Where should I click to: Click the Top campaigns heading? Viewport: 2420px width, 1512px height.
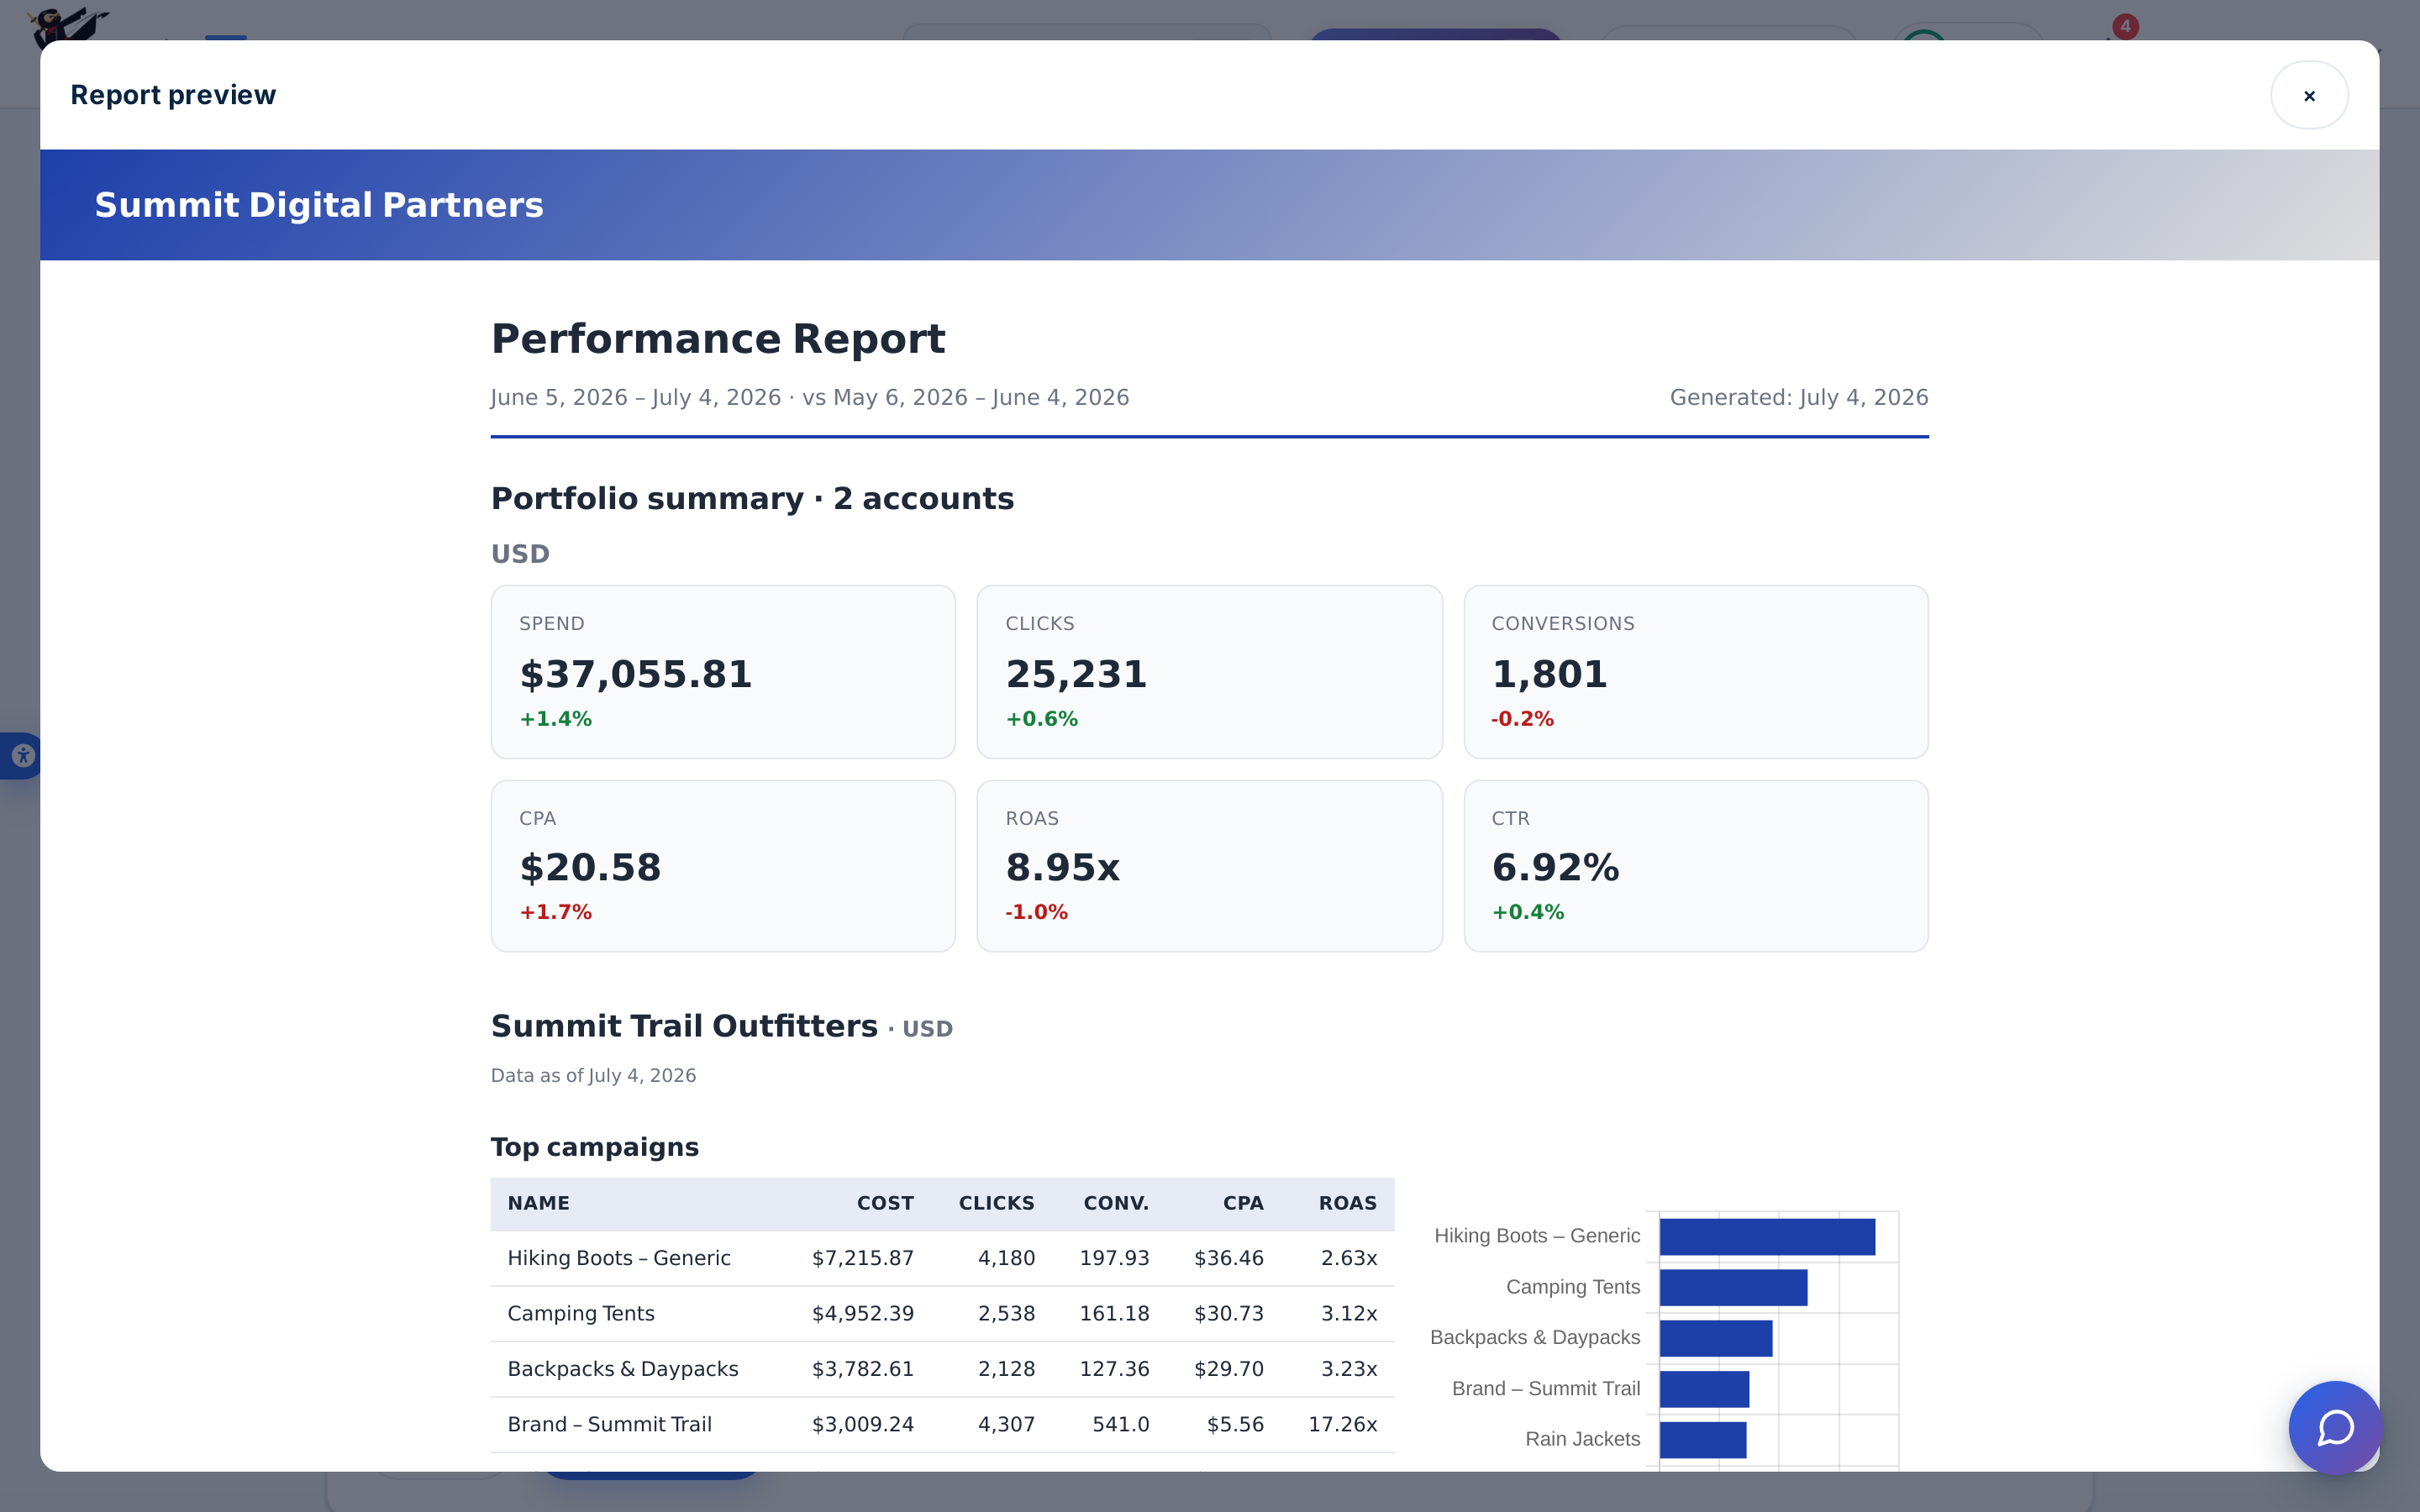tap(594, 1147)
